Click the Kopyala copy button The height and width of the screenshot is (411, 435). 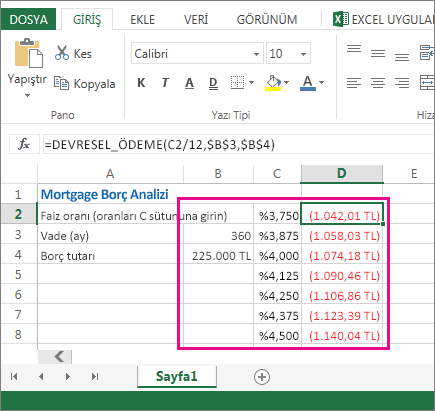click(85, 84)
